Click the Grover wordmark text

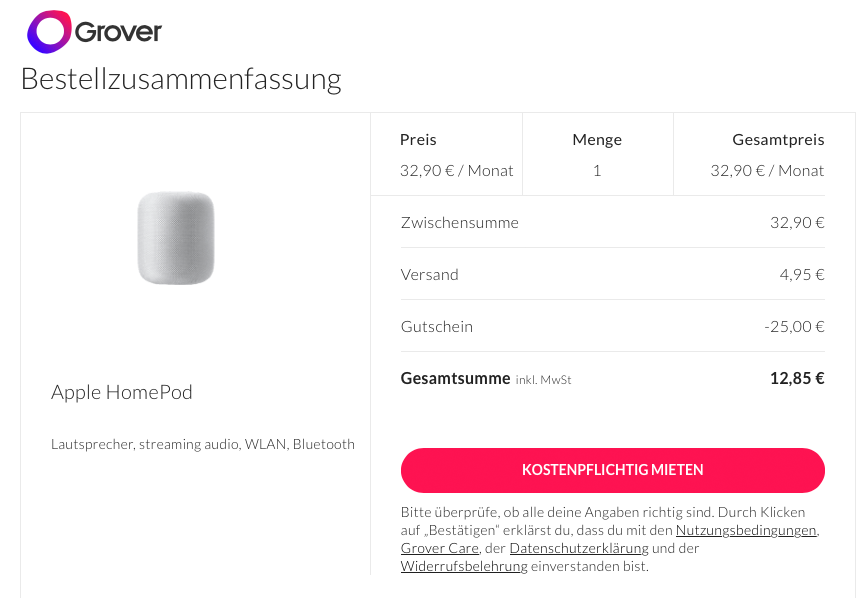[118, 33]
